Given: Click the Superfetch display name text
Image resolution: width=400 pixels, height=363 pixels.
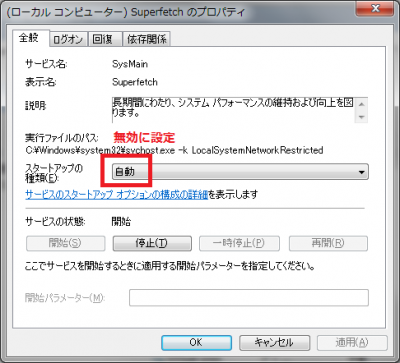Looking at the screenshot, I should tap(135, 82).
